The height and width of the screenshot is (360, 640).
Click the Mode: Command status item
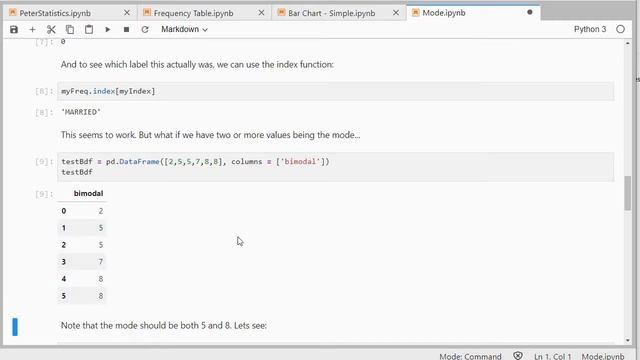(x=470, y=356)
